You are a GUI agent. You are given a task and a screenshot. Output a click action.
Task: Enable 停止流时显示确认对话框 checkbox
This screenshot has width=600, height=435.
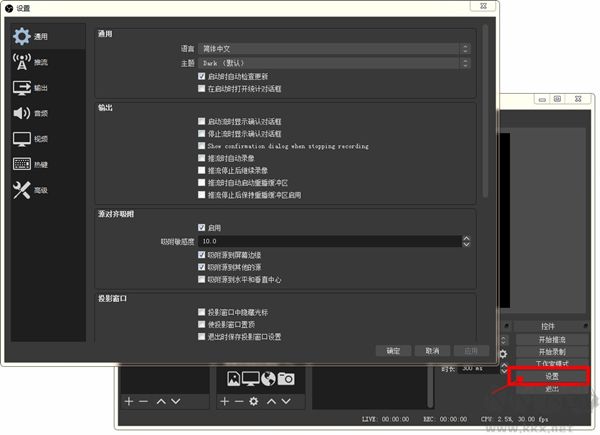[202, 134]
